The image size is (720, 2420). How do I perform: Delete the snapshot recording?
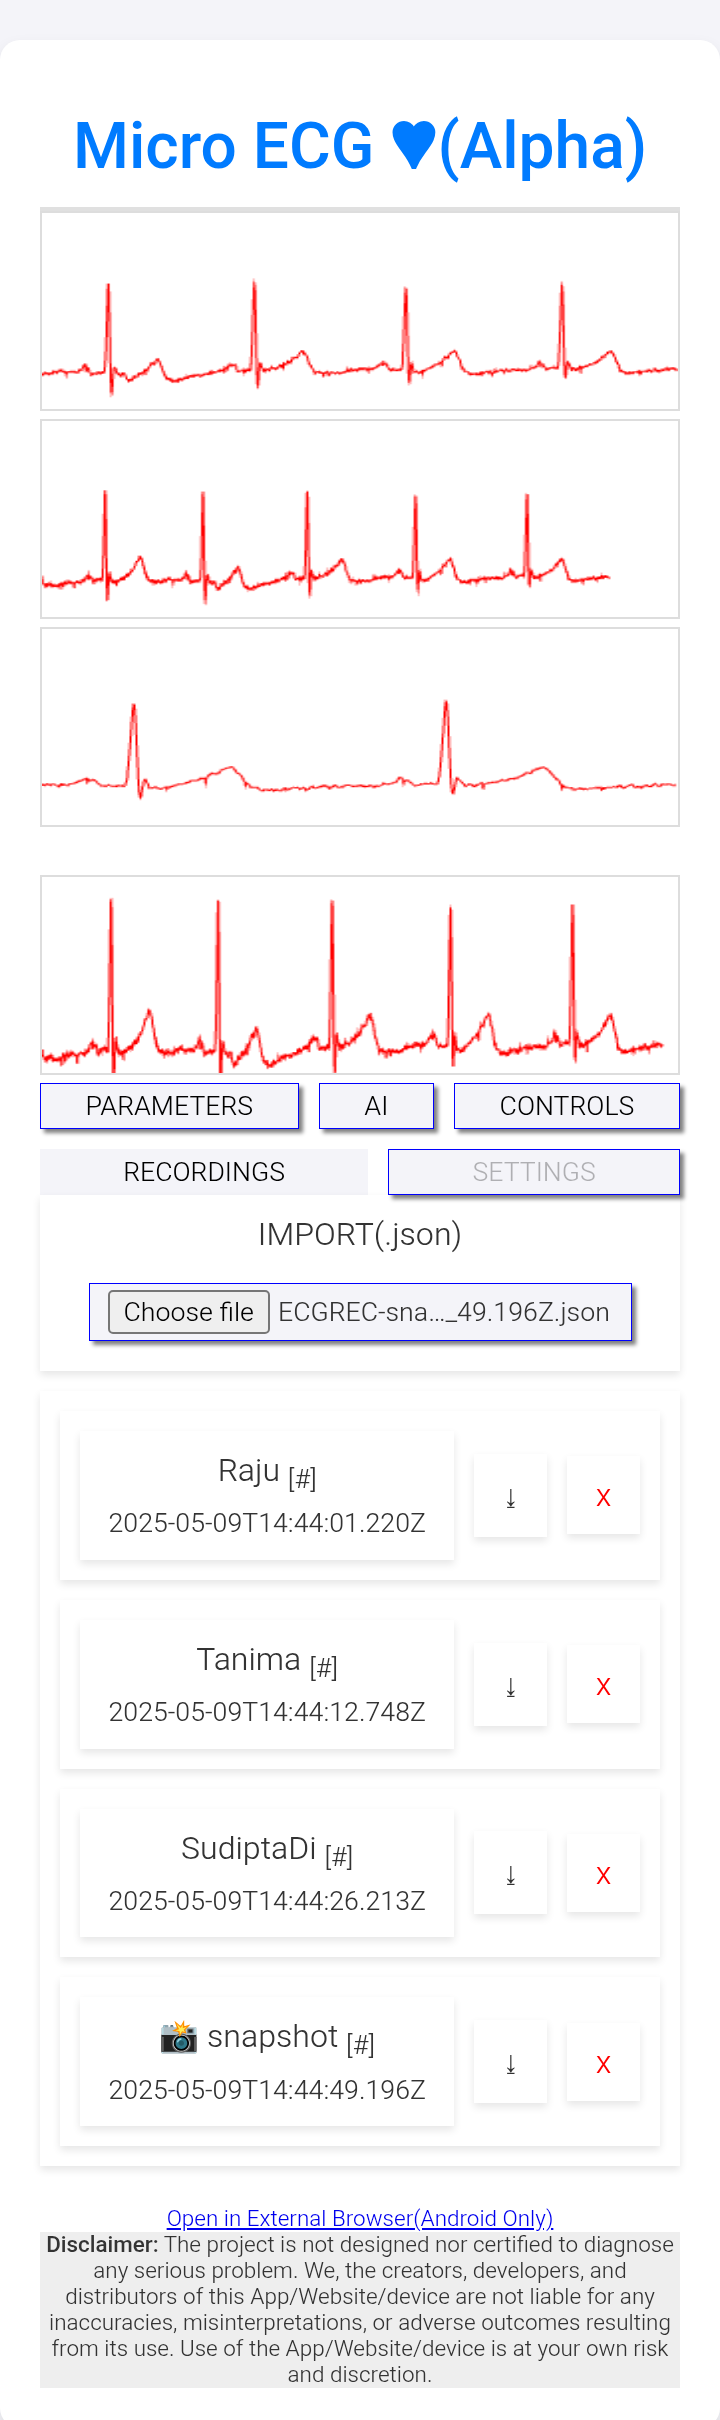point(603,2063)
